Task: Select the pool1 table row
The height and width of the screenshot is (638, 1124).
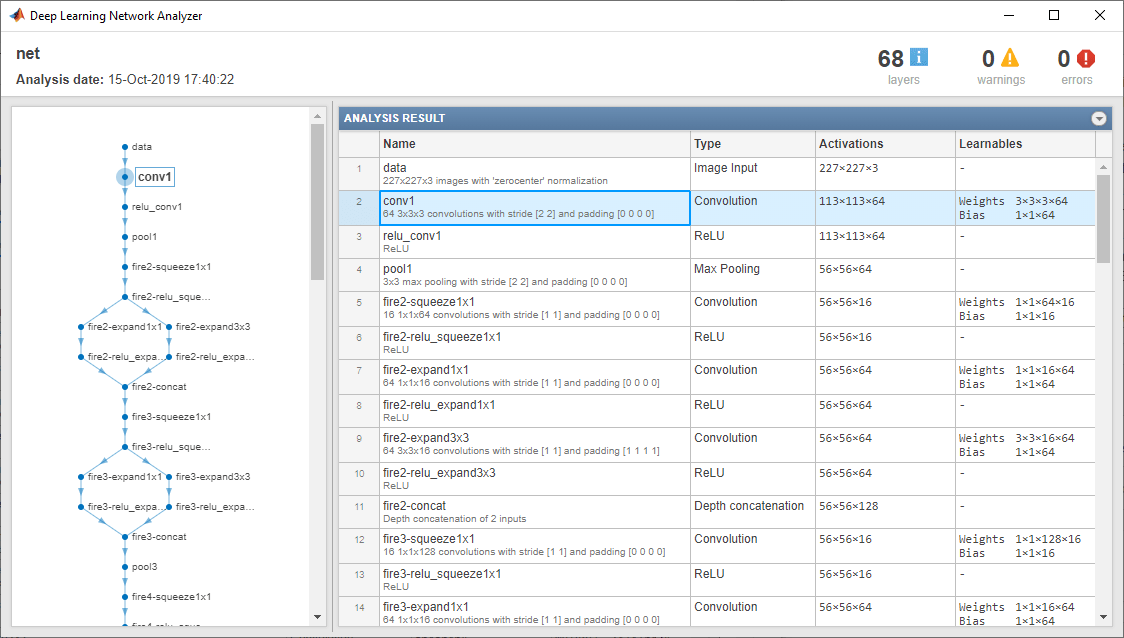Action: coord(717,275)
